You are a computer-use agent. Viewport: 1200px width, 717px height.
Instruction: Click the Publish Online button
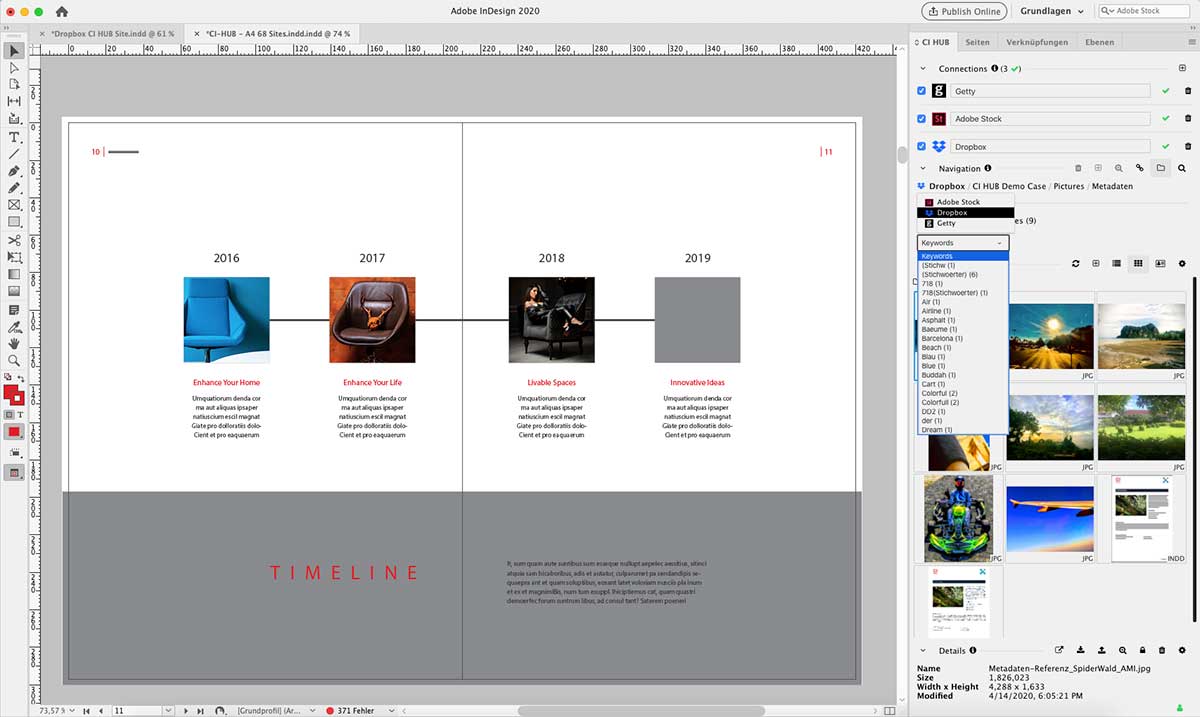[x=964, y=11]
